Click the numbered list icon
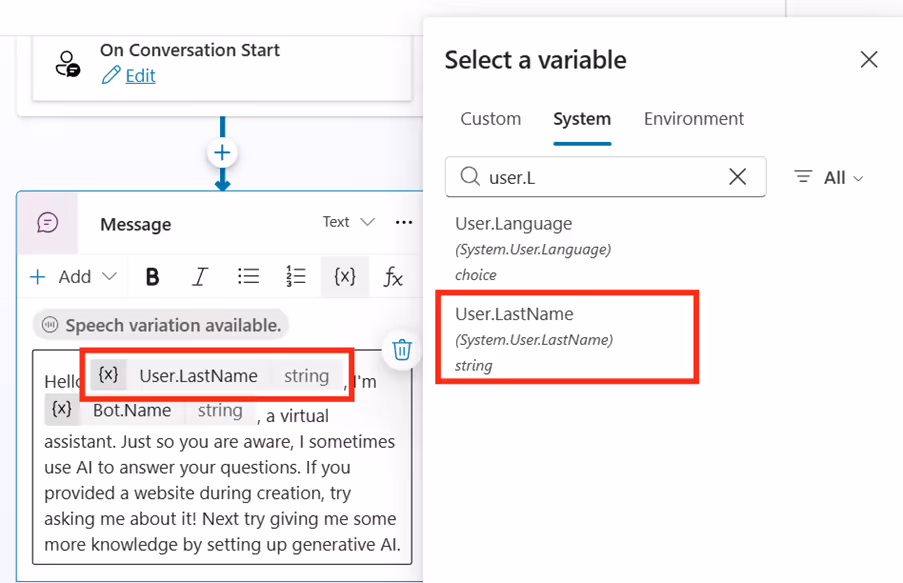This screenshot has height=583, width=903. tap(297, 276)
